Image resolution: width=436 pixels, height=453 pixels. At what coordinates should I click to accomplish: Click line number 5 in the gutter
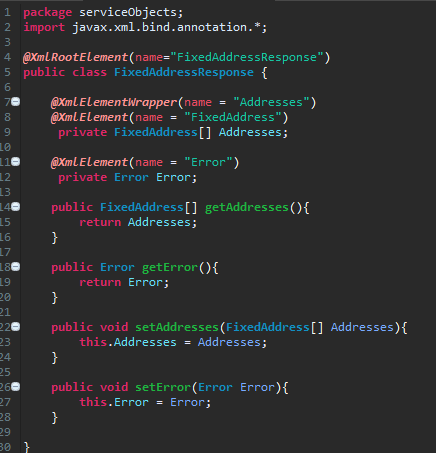[7, 72]
